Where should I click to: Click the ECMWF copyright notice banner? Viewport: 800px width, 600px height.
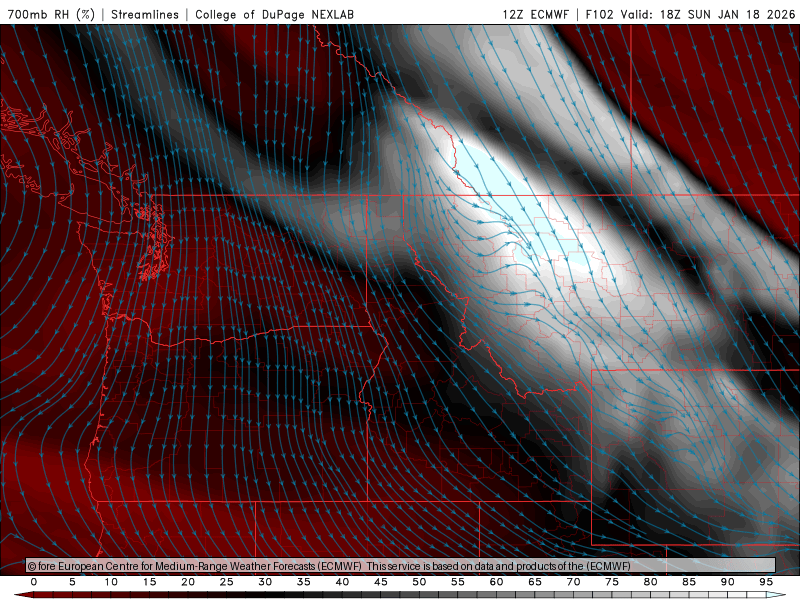click(401, 565)
